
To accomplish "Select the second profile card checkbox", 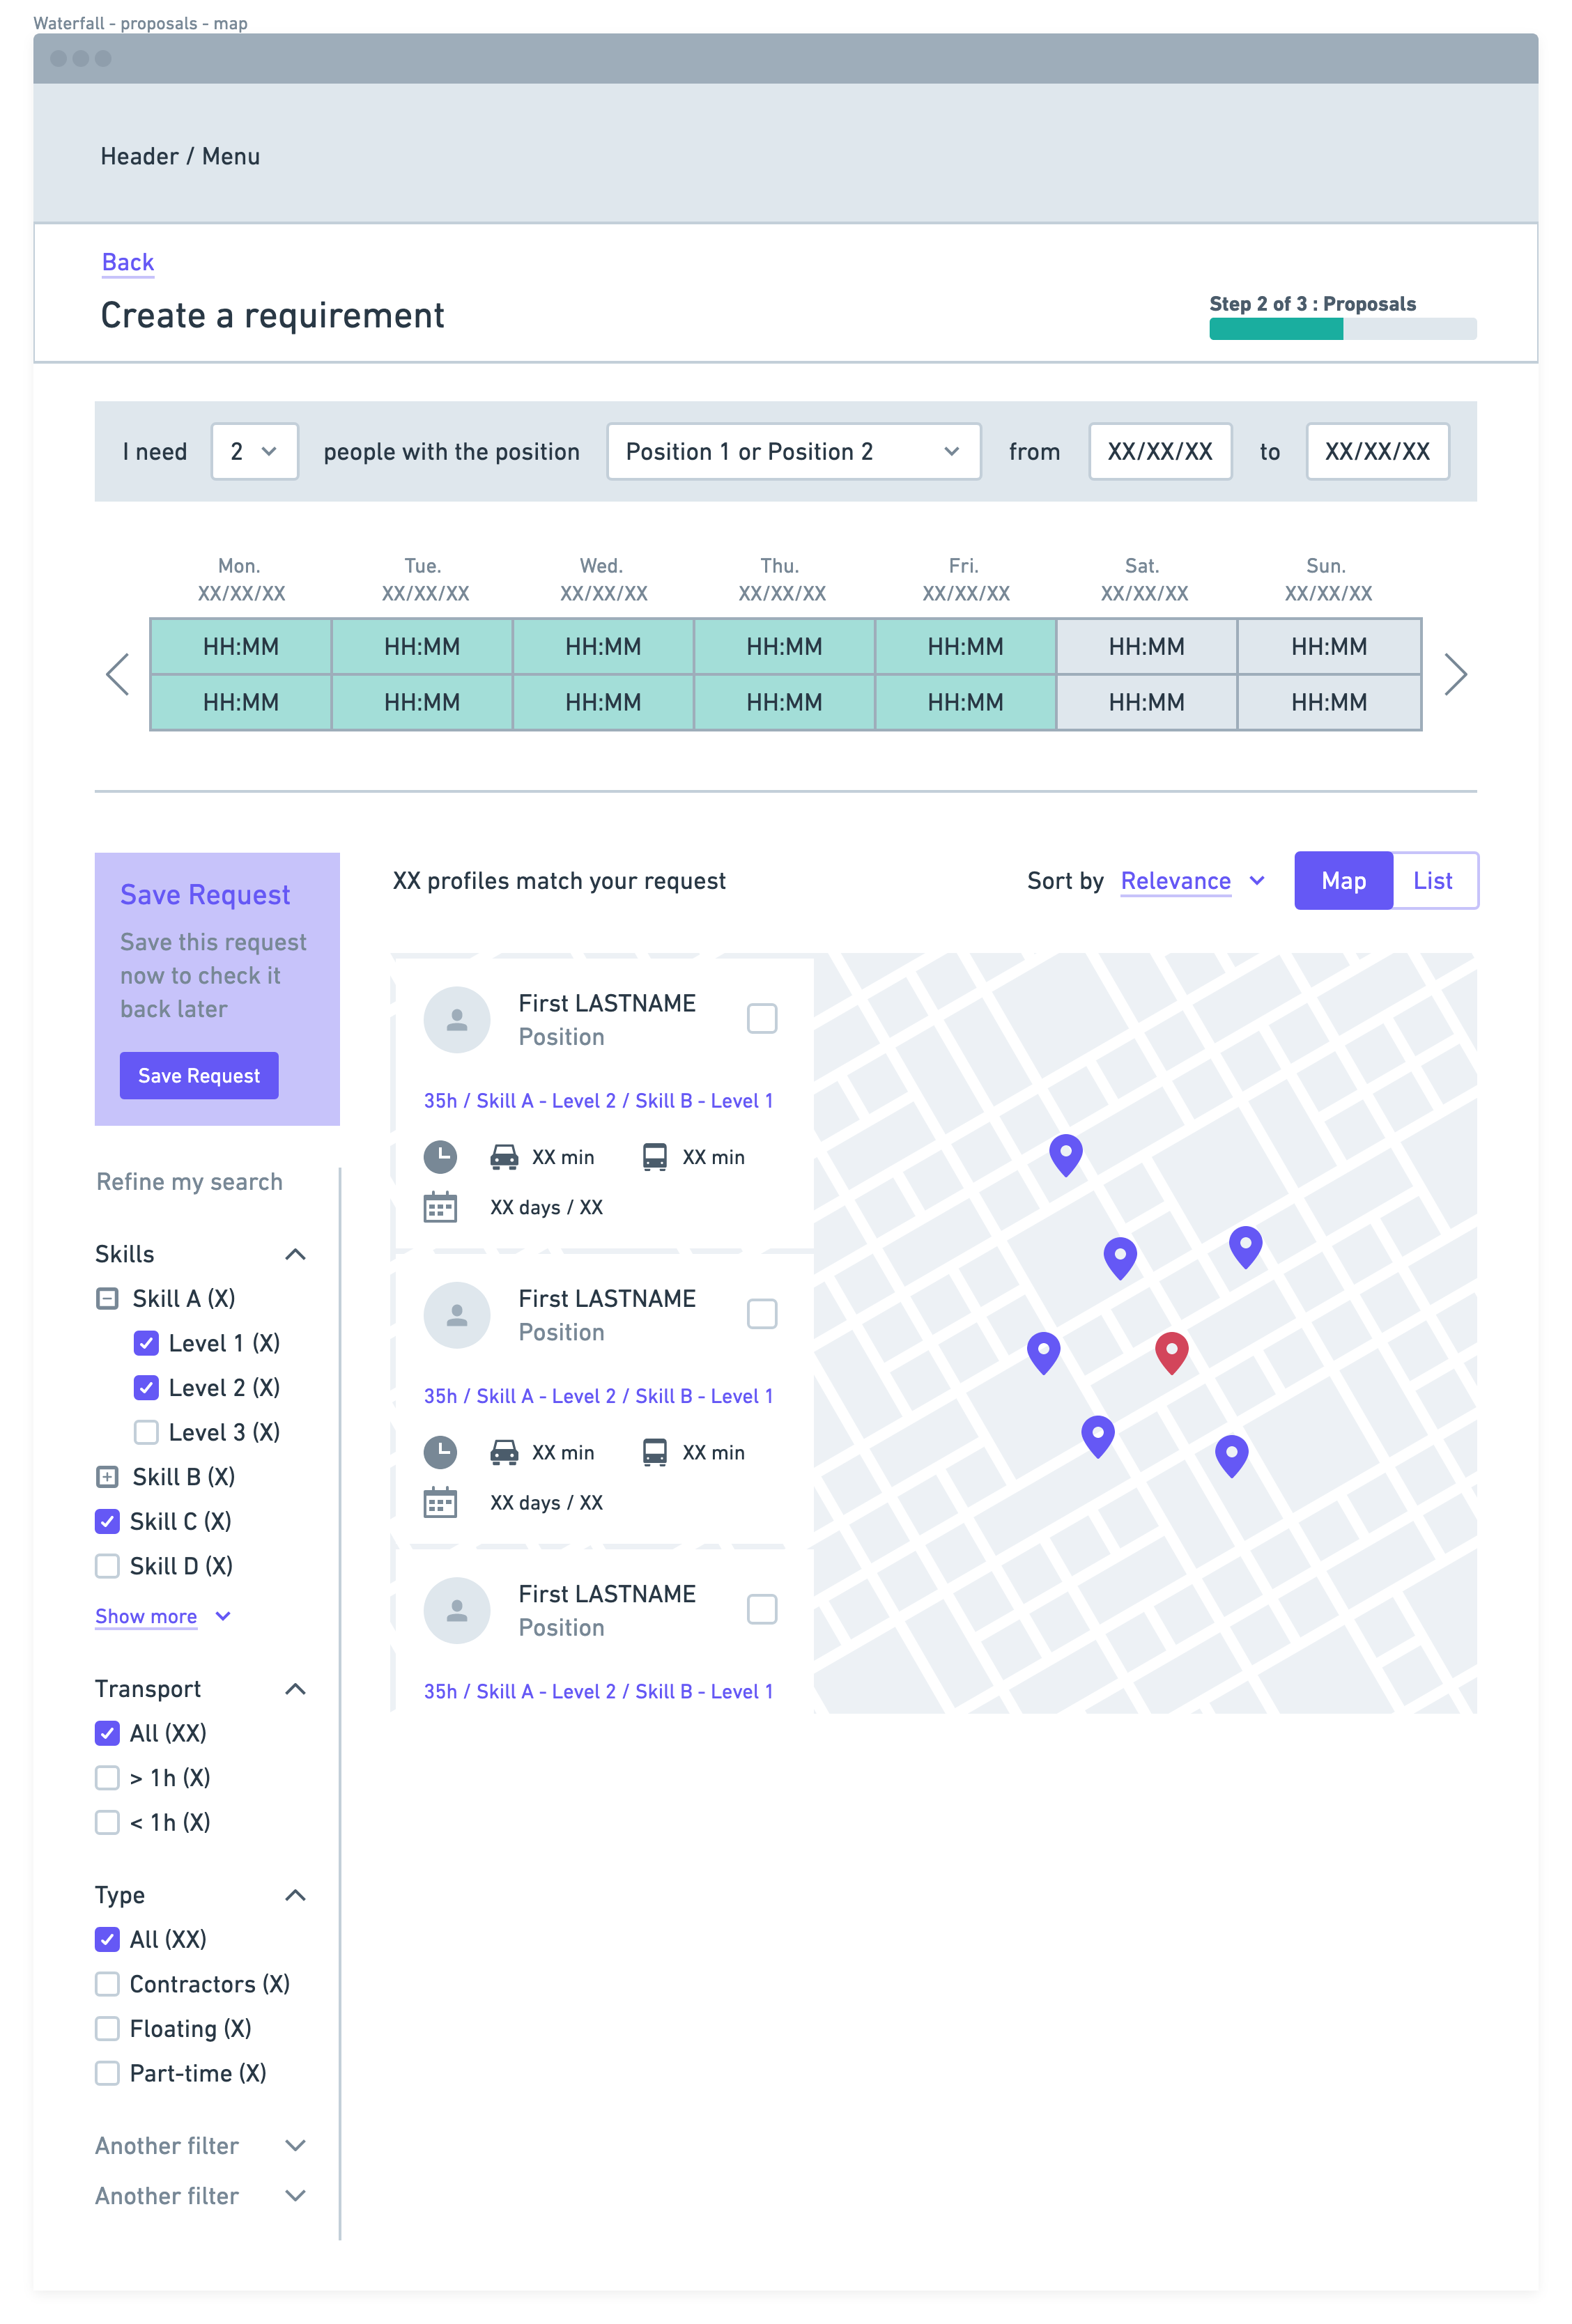I will pos(762,1313).
